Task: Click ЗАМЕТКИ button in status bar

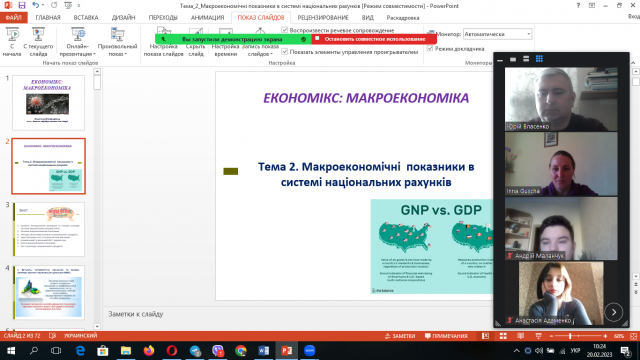Action: coord(400,336)
